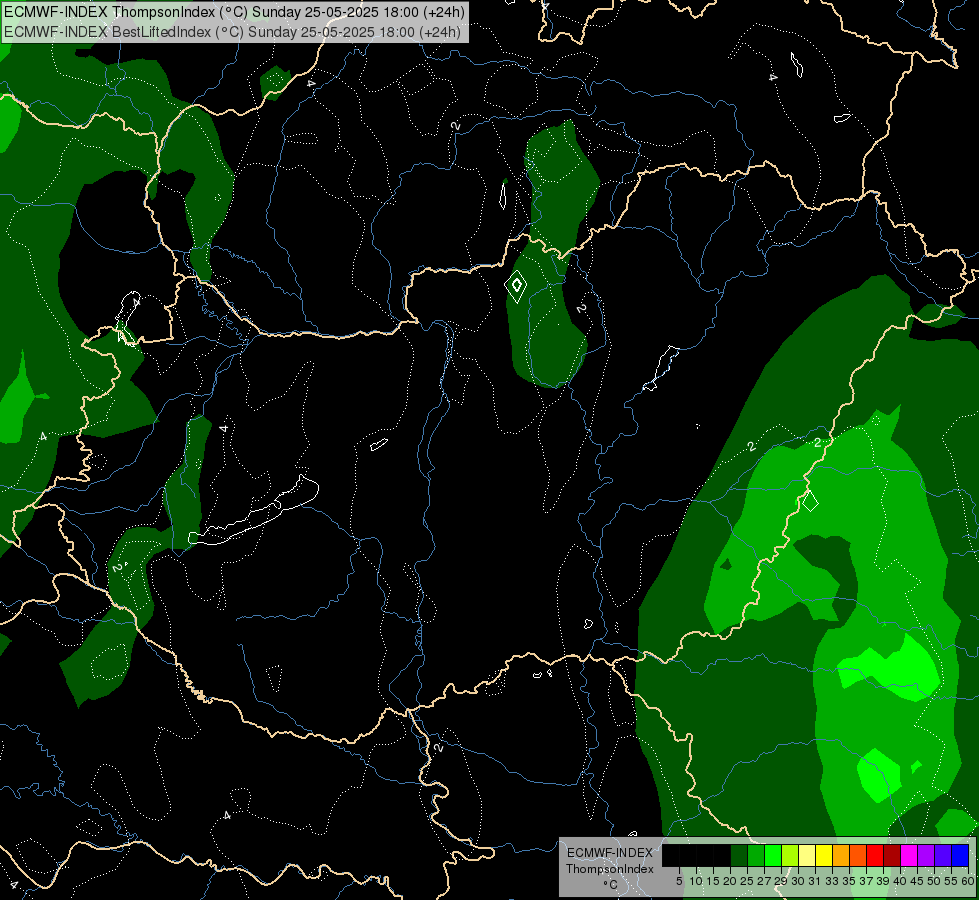
Task: Click the legend tick value '45'
Action: coord(918,881)
